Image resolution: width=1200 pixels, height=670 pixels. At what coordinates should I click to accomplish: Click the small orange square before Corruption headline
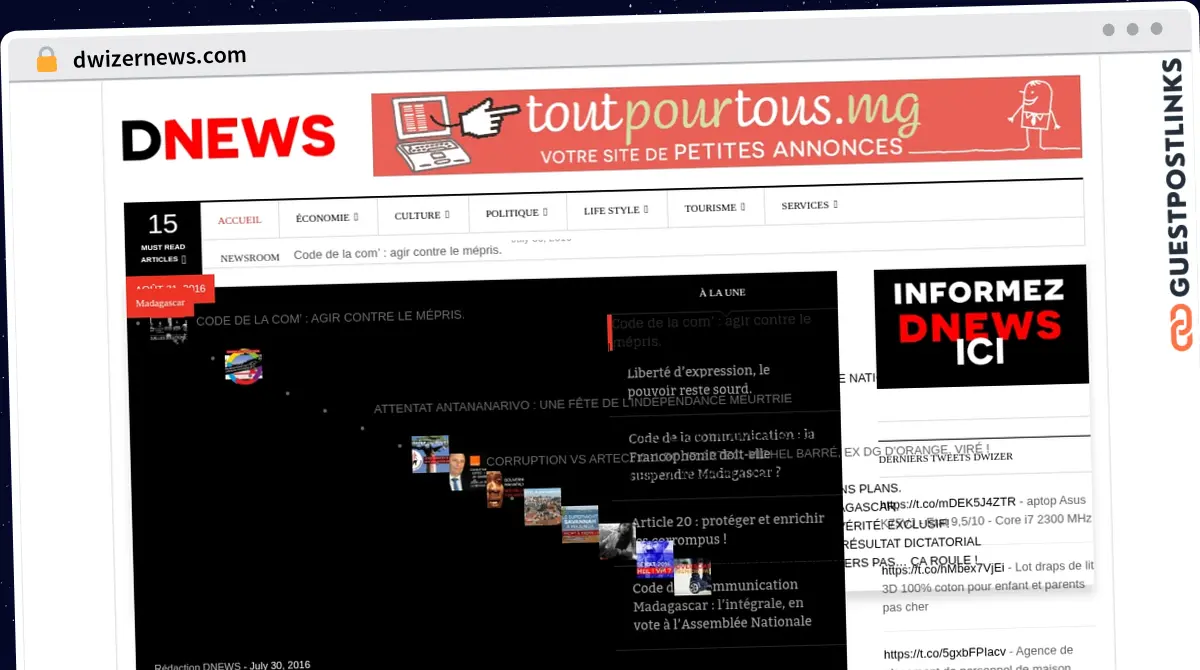[x=475, y=461]
